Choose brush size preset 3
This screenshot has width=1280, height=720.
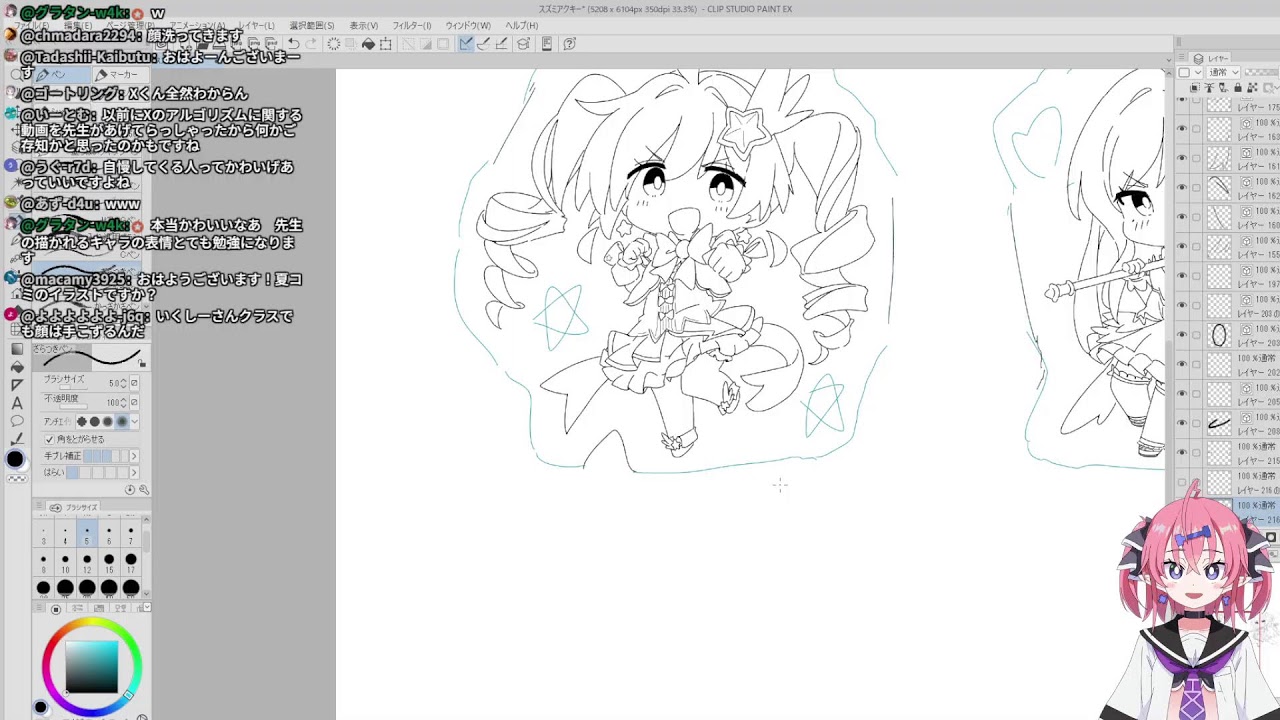[43, 535]
